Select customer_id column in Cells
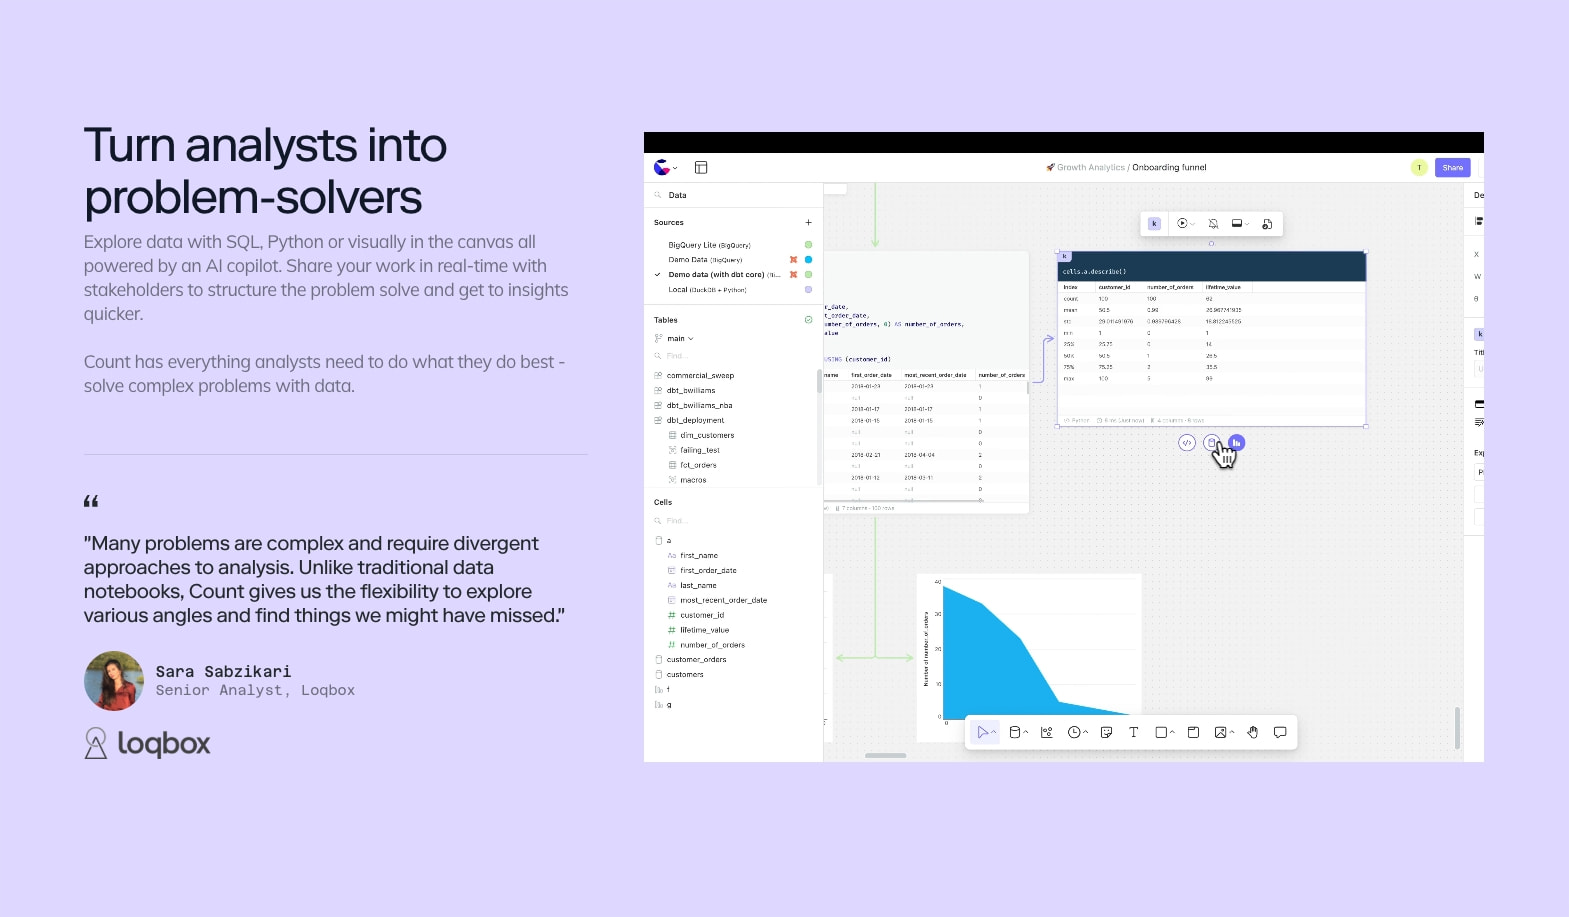1569x917 pixels. point(702,616)
